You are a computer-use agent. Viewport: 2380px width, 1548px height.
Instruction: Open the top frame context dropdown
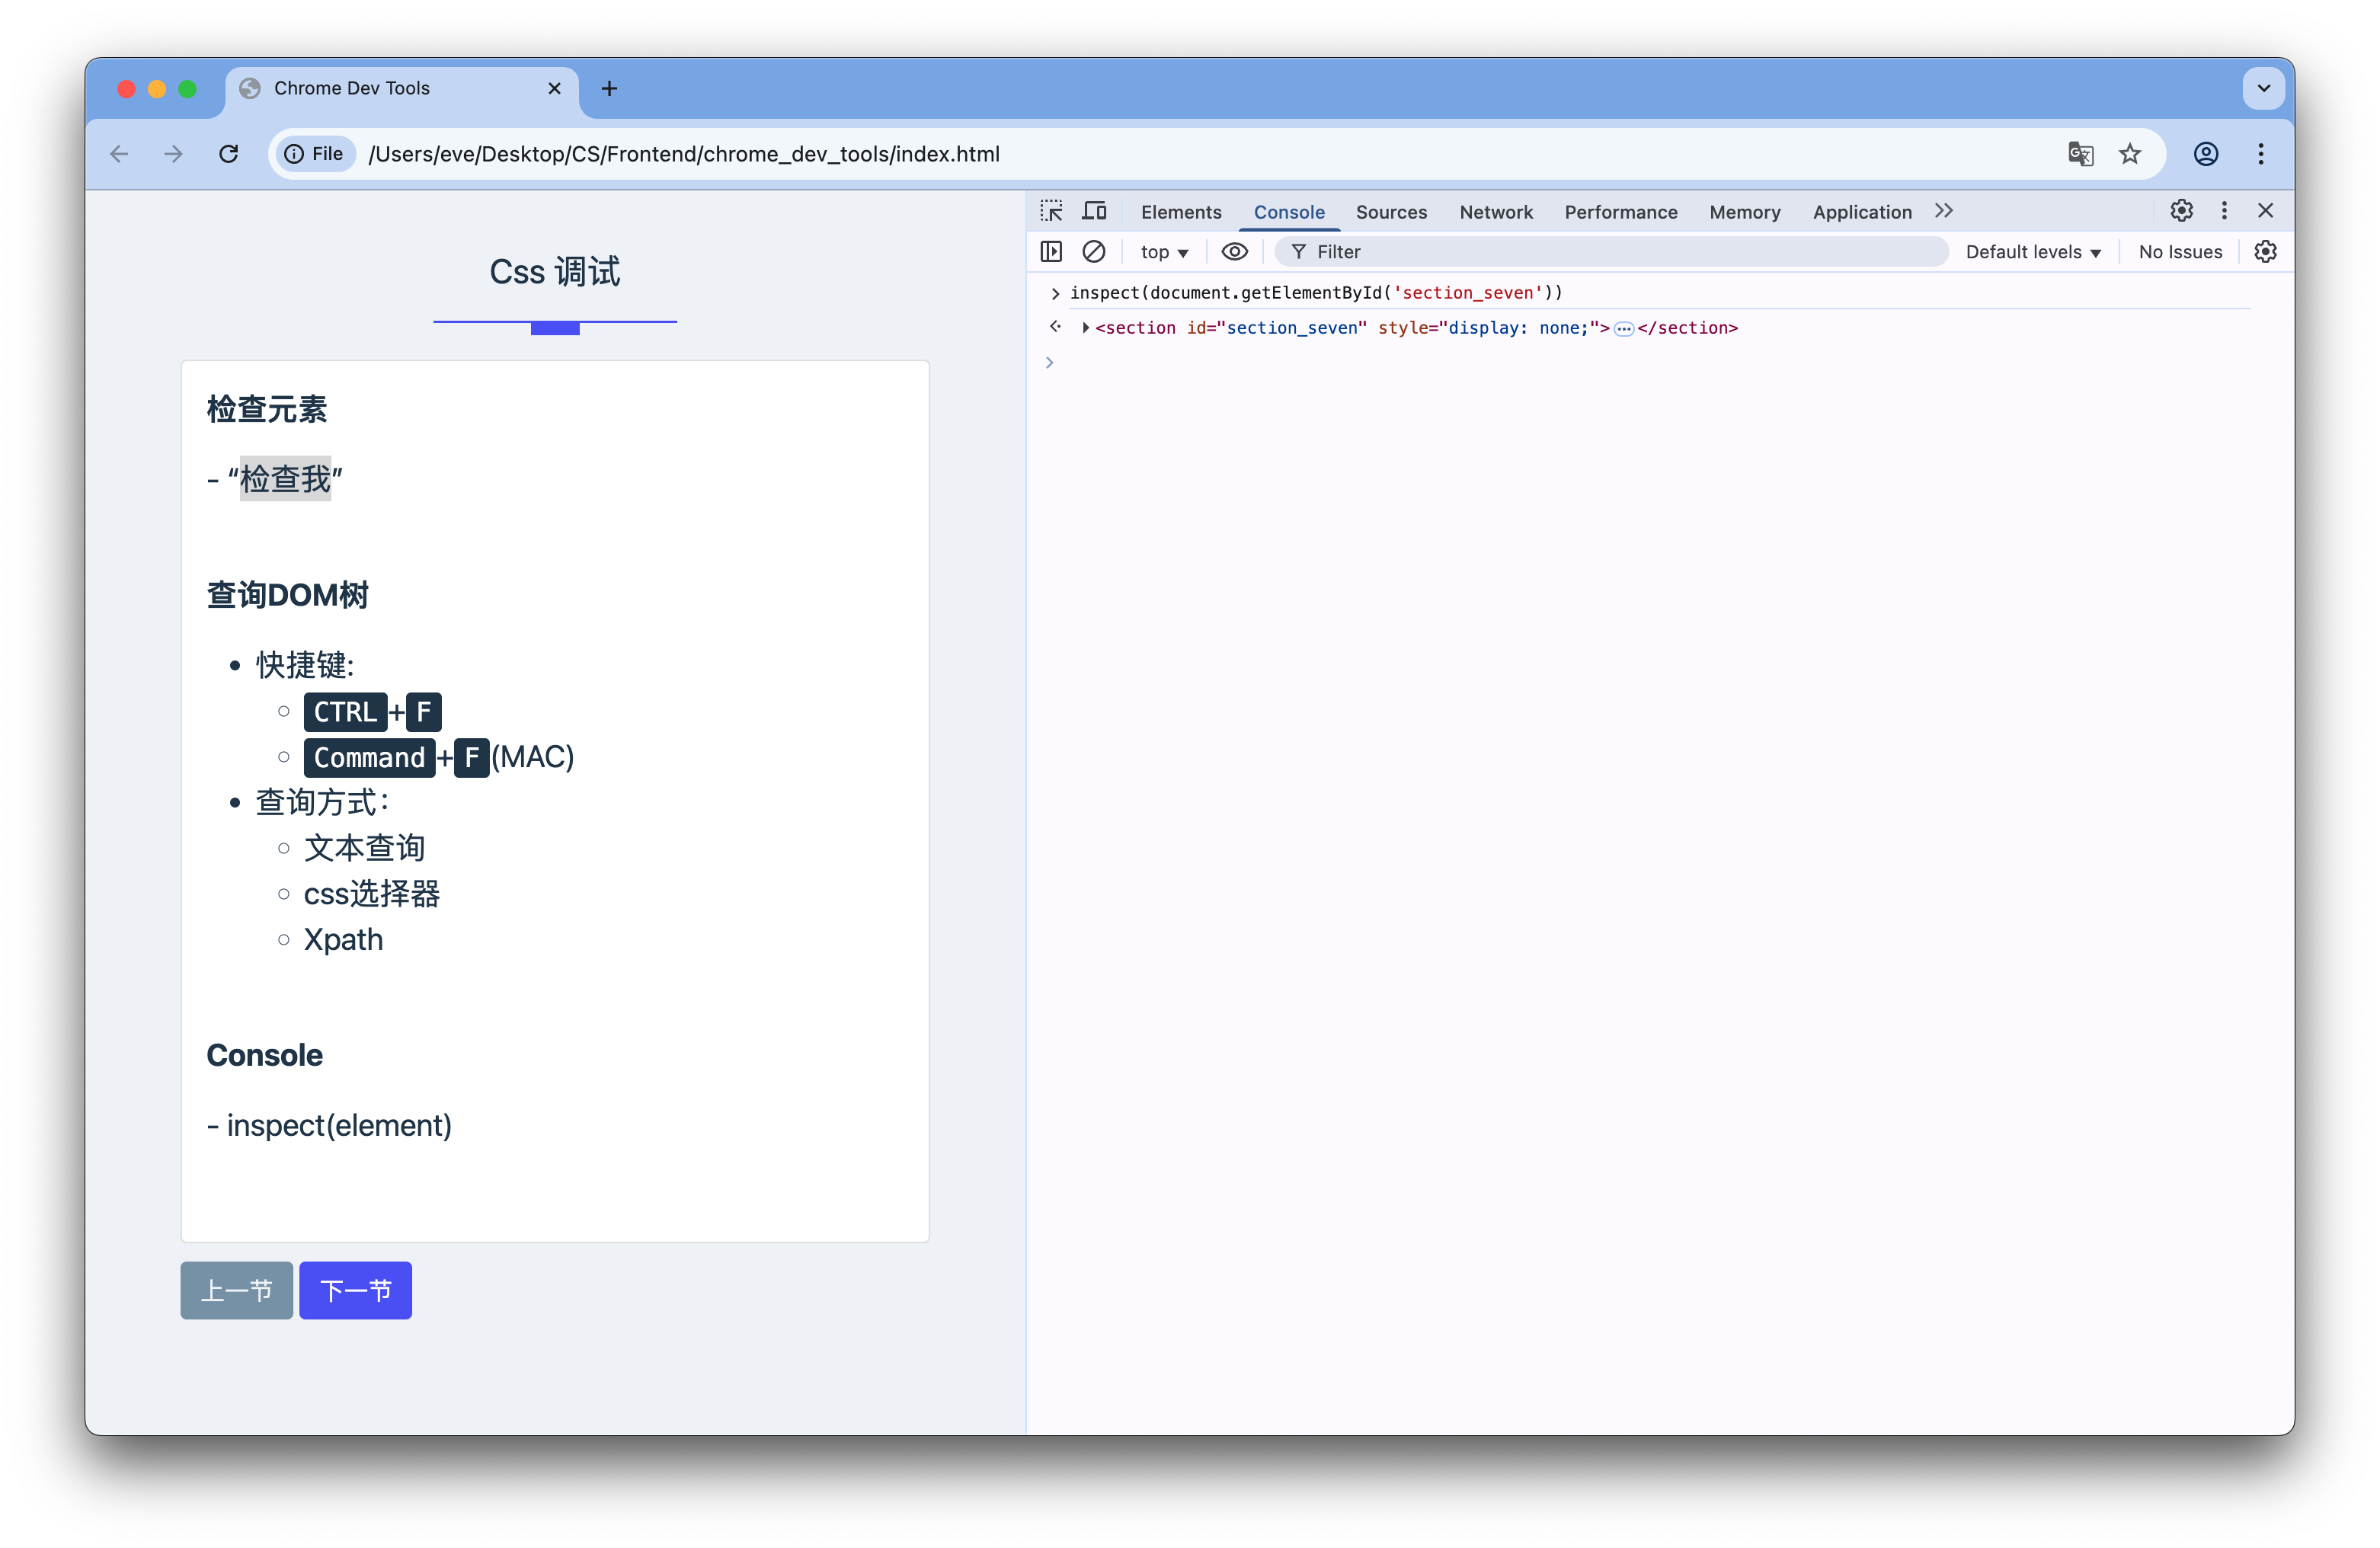[x=1163, y=251]
